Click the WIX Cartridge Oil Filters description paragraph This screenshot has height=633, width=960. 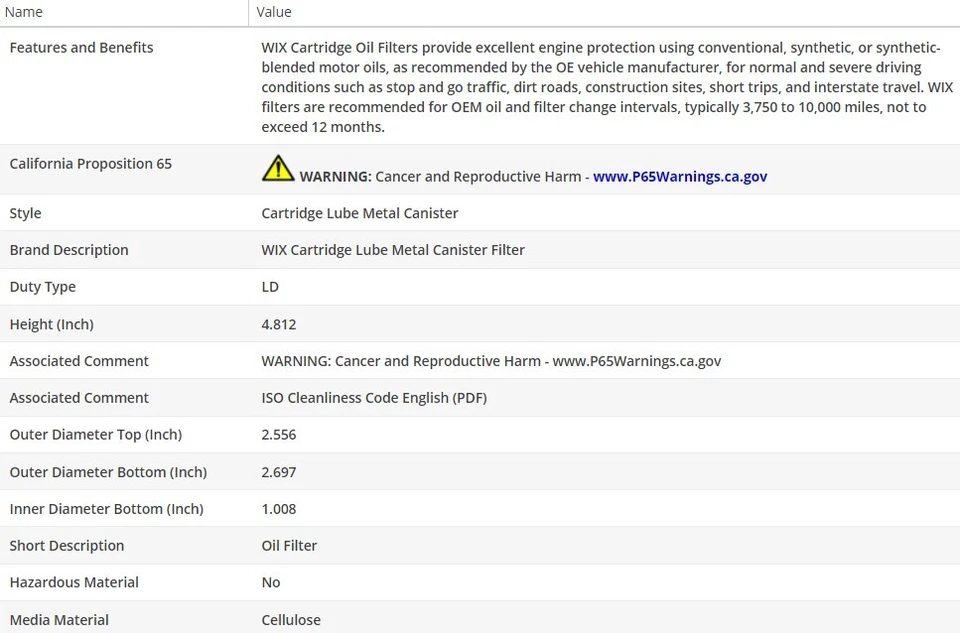[x=600, y=87]
